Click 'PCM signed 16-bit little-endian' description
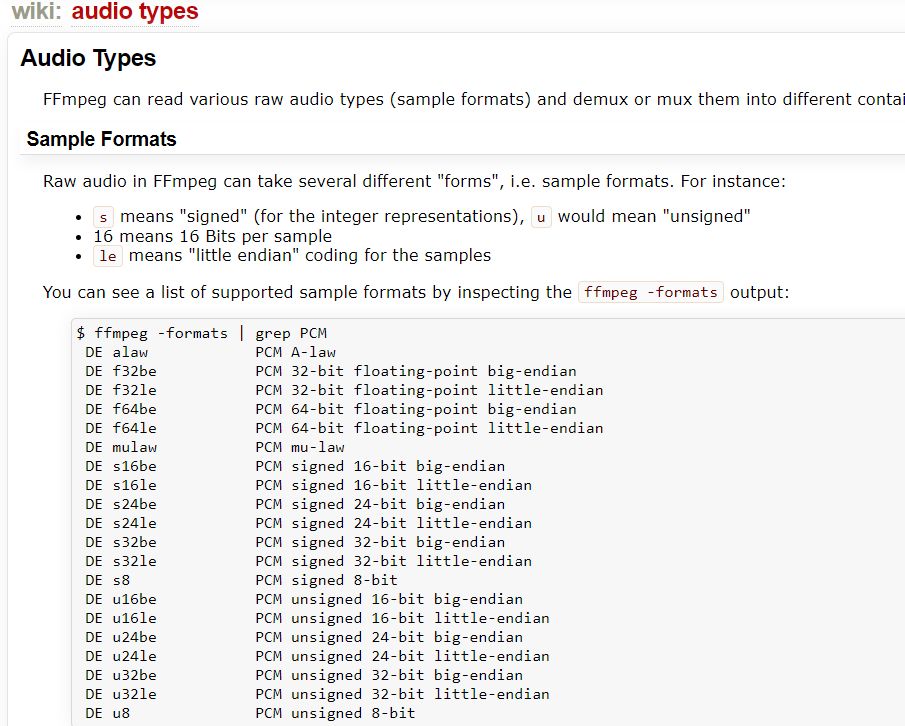This screenshot has height=726, width=905. click(x=394, y=485)
